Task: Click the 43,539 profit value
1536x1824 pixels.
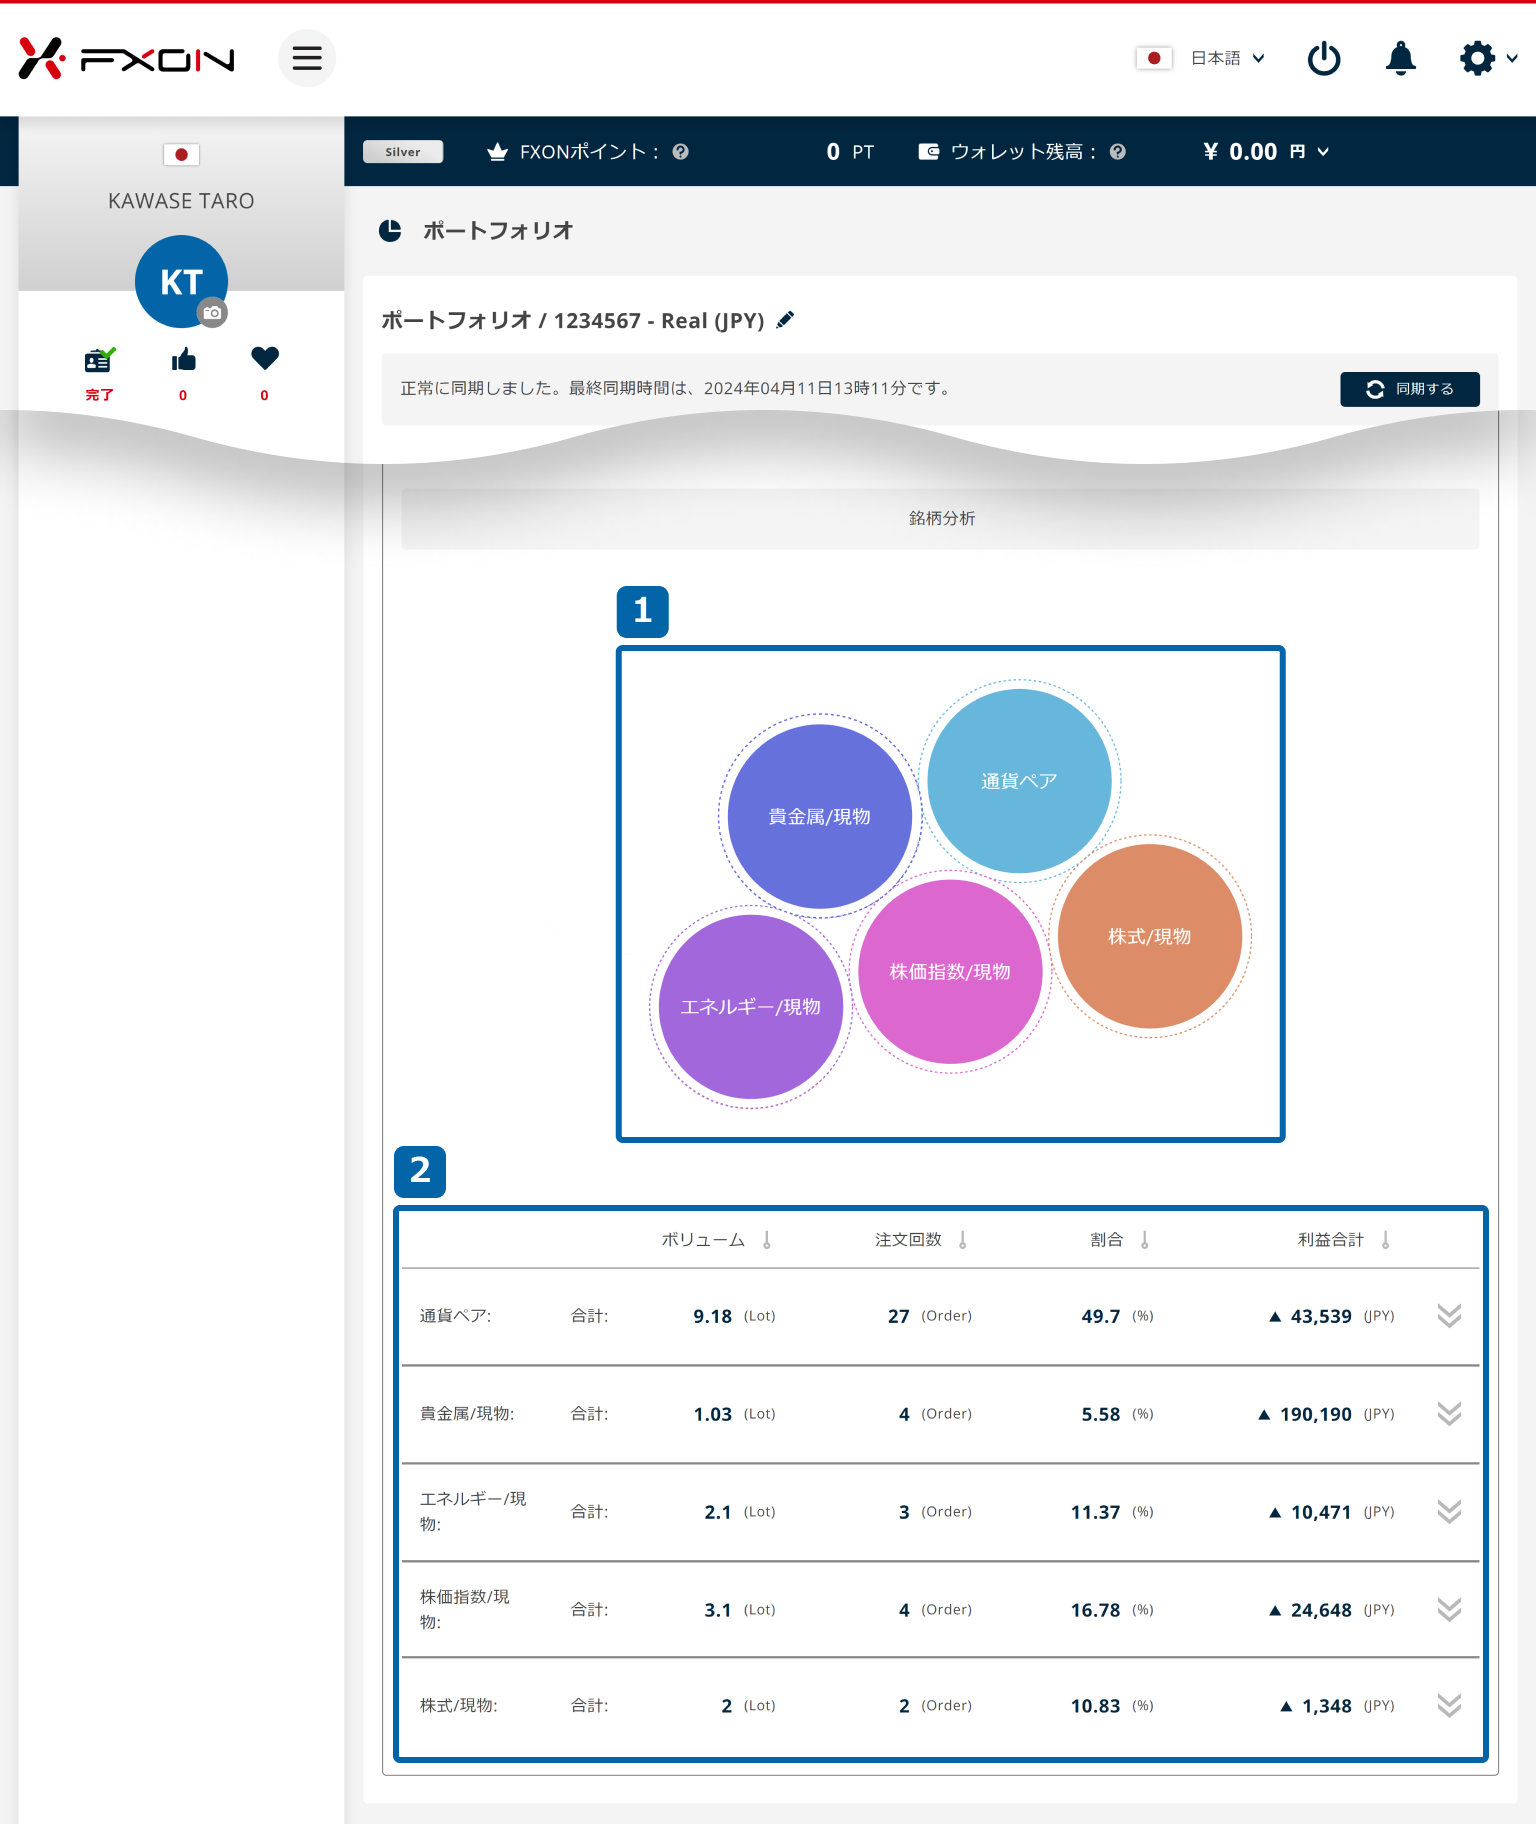Action: [x=1320, y=1316]
